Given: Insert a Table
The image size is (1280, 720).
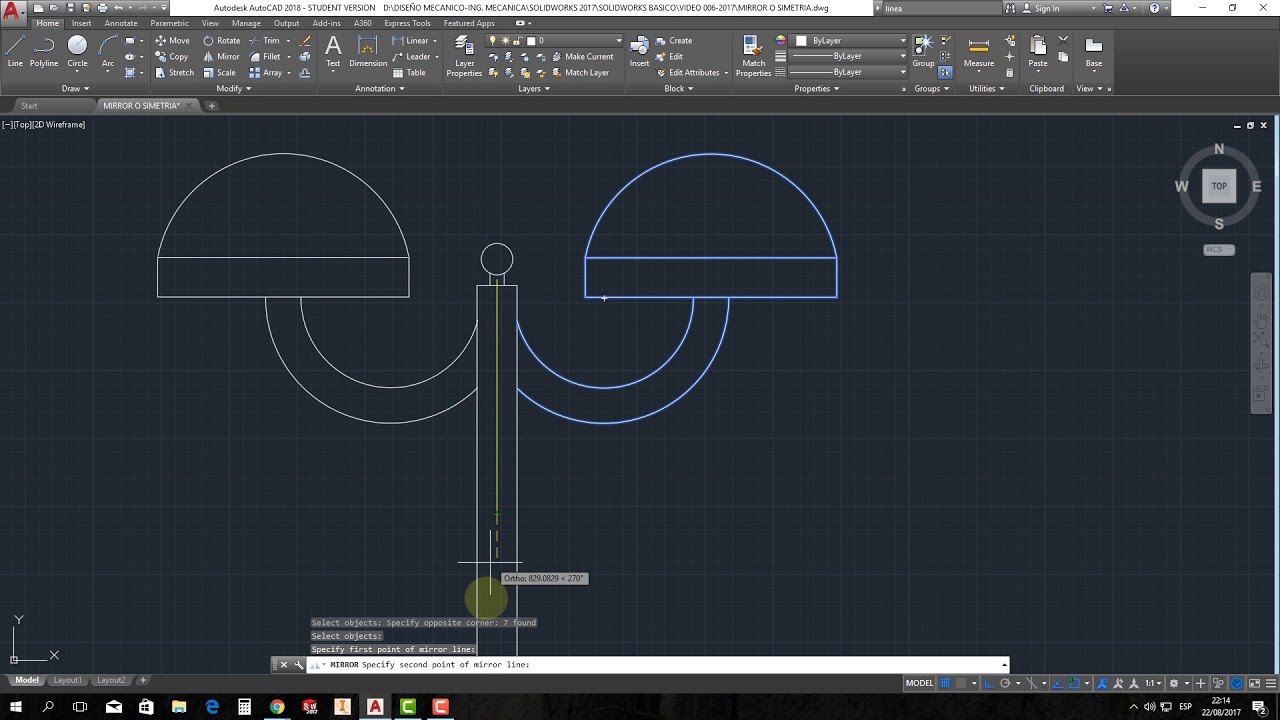Looking at the screenshot, I should (x=409, y=73).
